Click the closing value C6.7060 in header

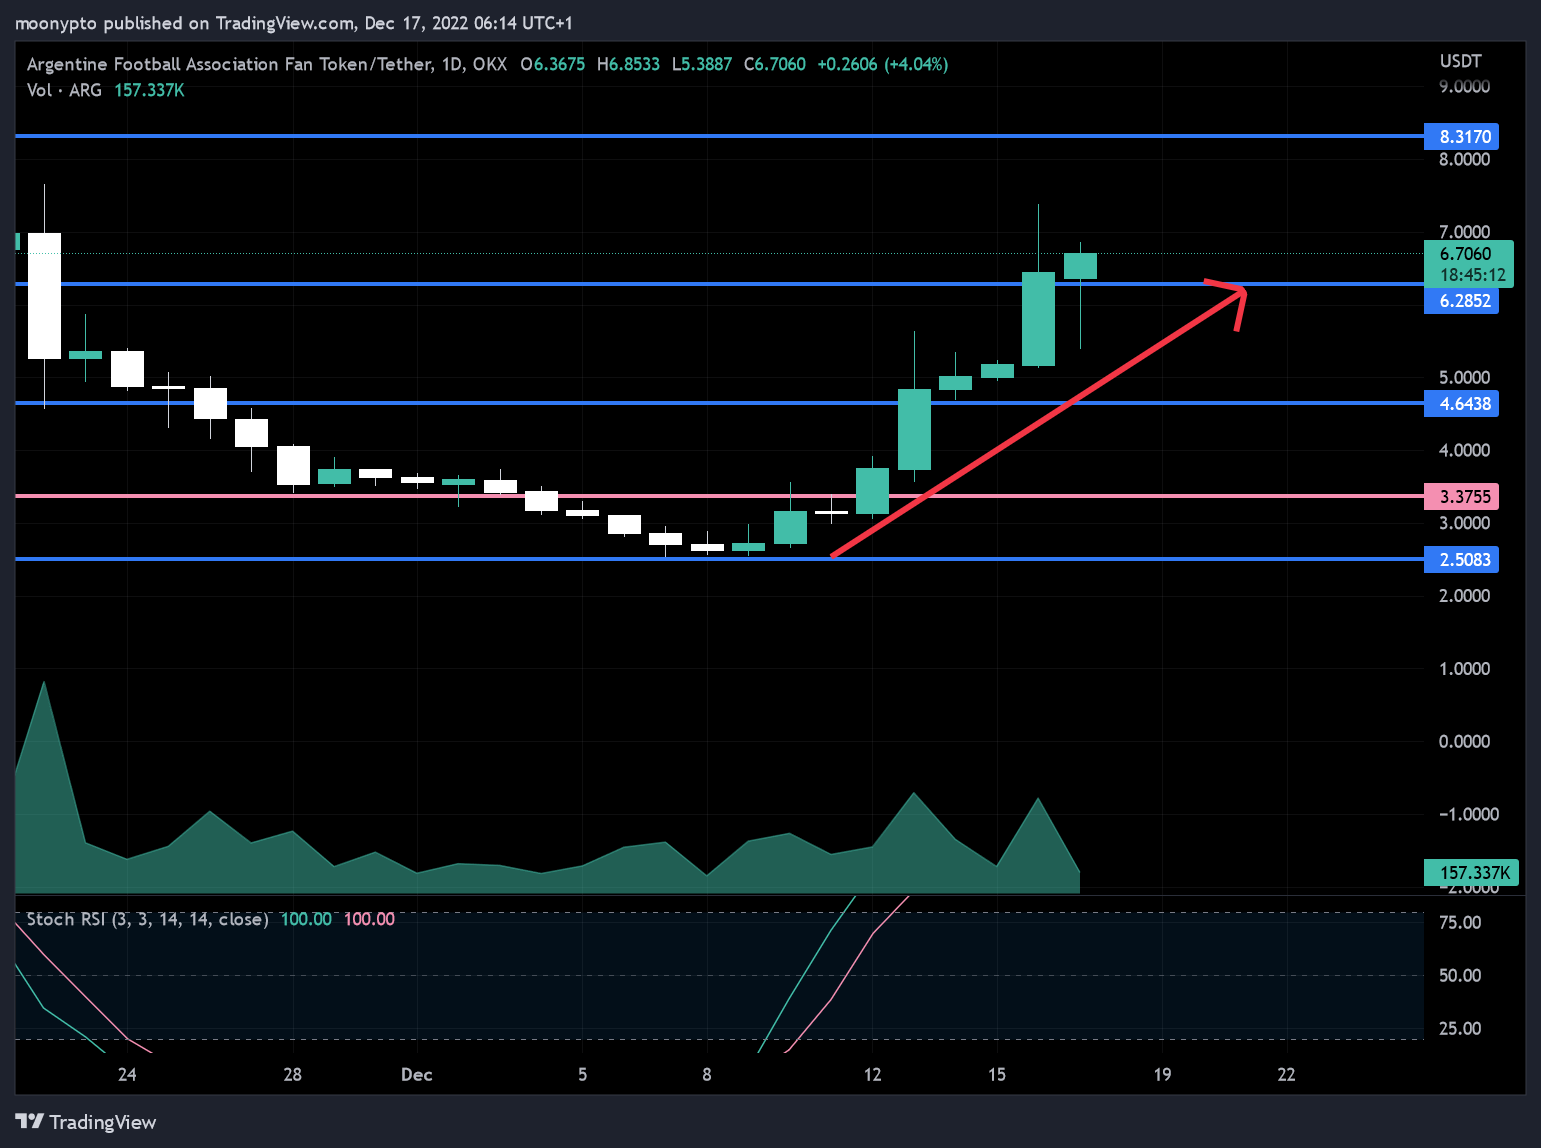pos(774,64)
